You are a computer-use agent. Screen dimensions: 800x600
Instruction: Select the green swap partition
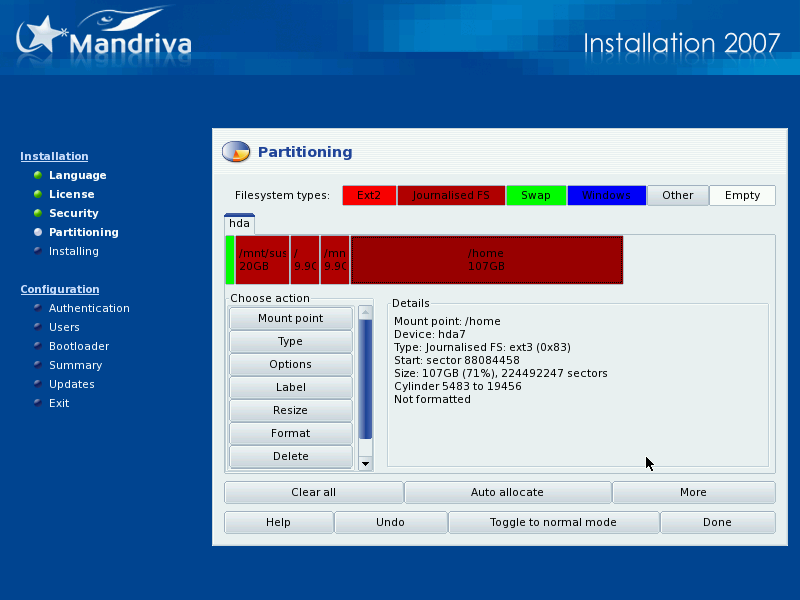click(x=230, y=260)
